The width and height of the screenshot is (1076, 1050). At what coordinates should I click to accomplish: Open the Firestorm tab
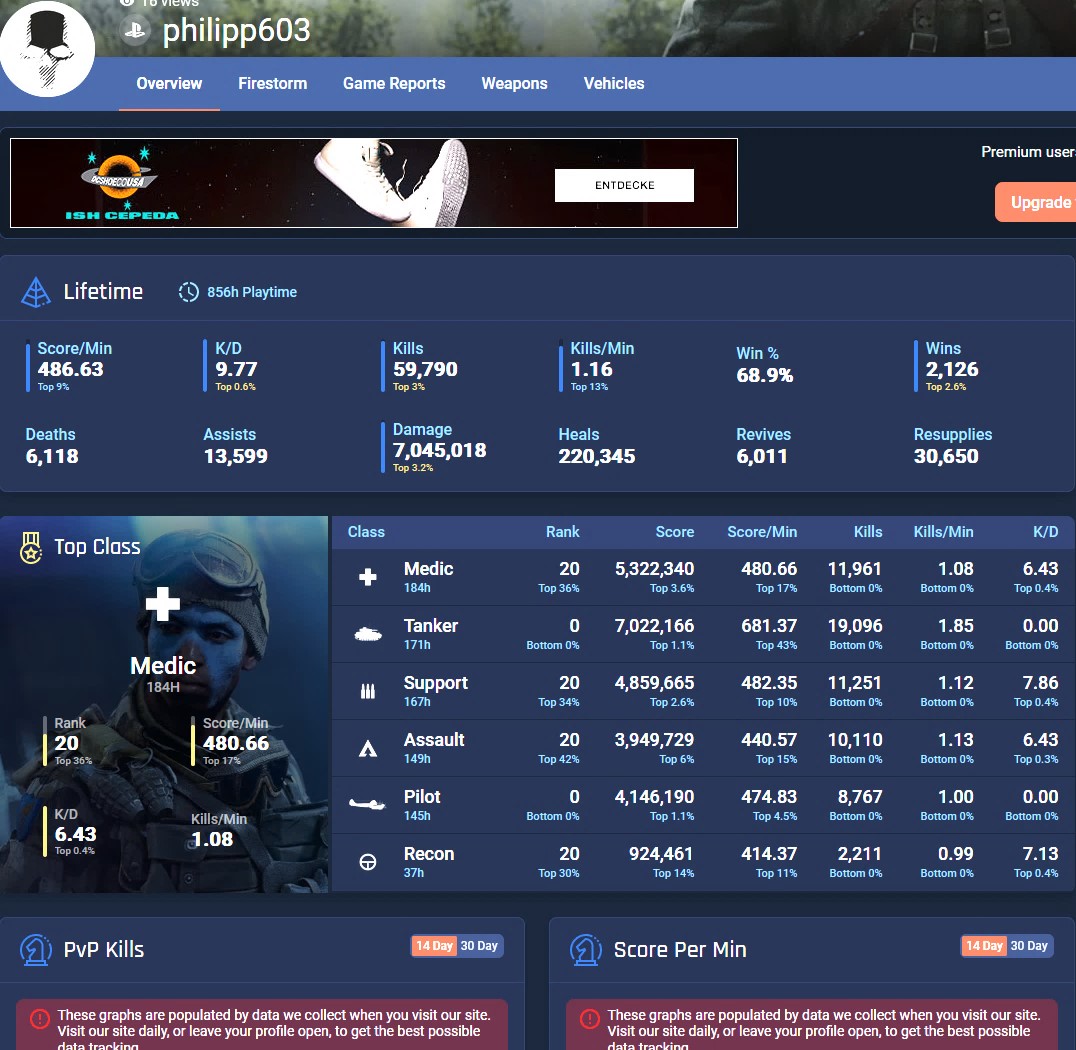pyautogui.click(x=272, y=84)
